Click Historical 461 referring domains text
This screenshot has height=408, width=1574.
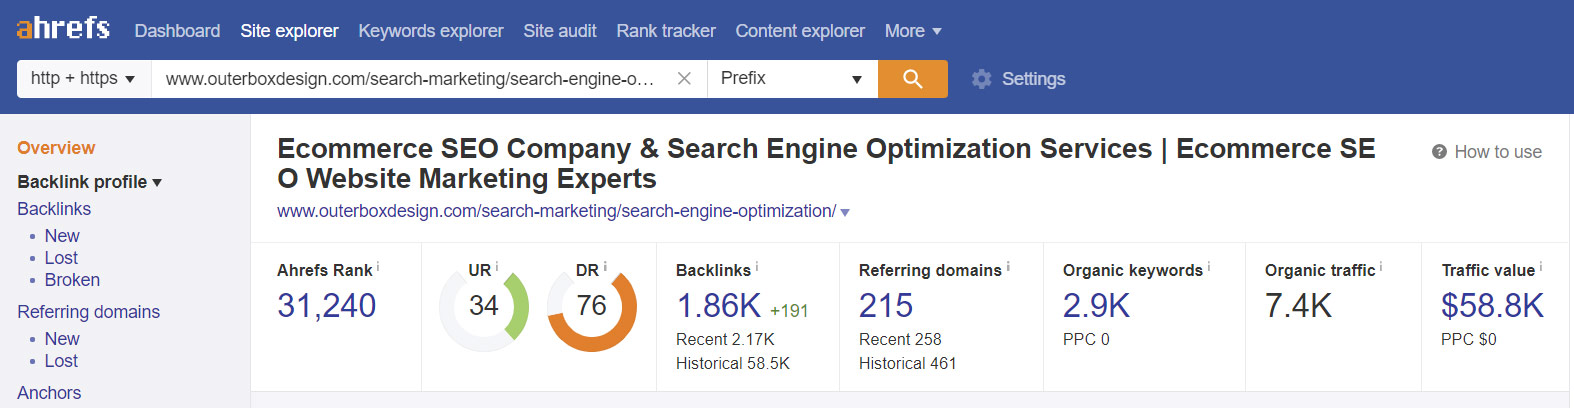pyautogui.click(x=908, y=364)
